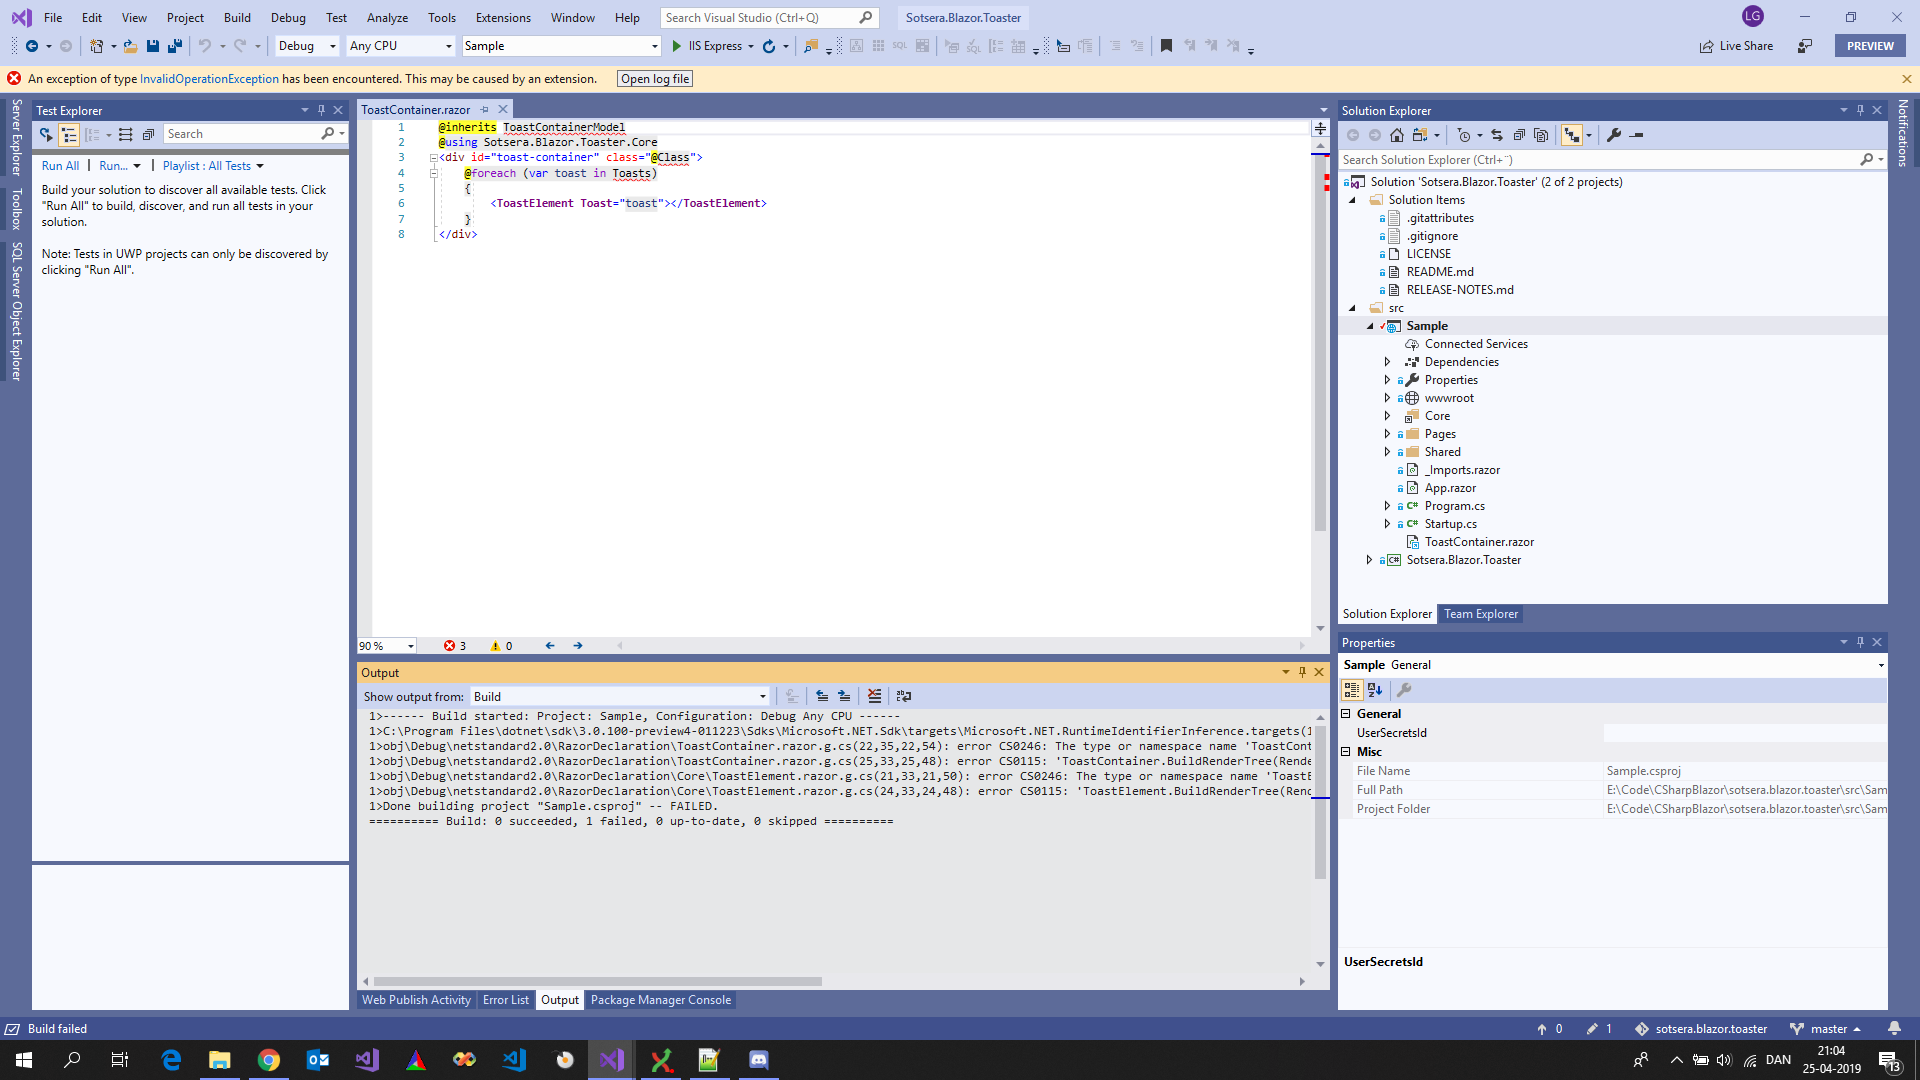Expand the Sotsera.Blazor.Toaster project node

[x=1369, y=560]
